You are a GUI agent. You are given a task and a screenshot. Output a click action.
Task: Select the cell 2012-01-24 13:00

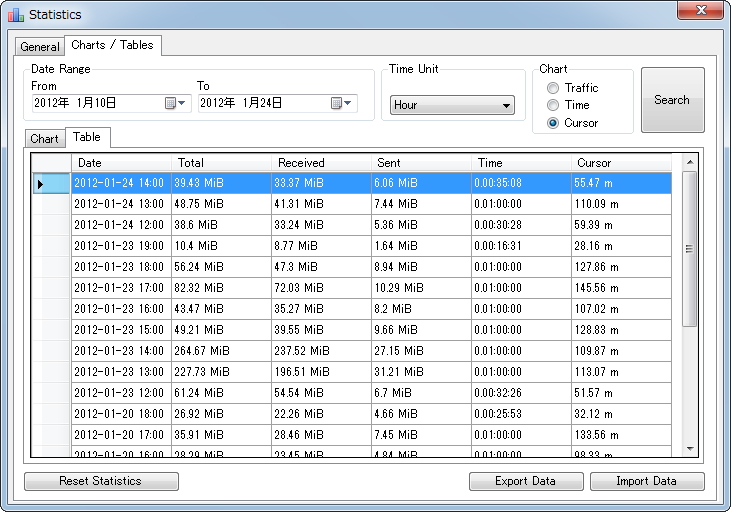pyautogui.click(x=121, y=204)
